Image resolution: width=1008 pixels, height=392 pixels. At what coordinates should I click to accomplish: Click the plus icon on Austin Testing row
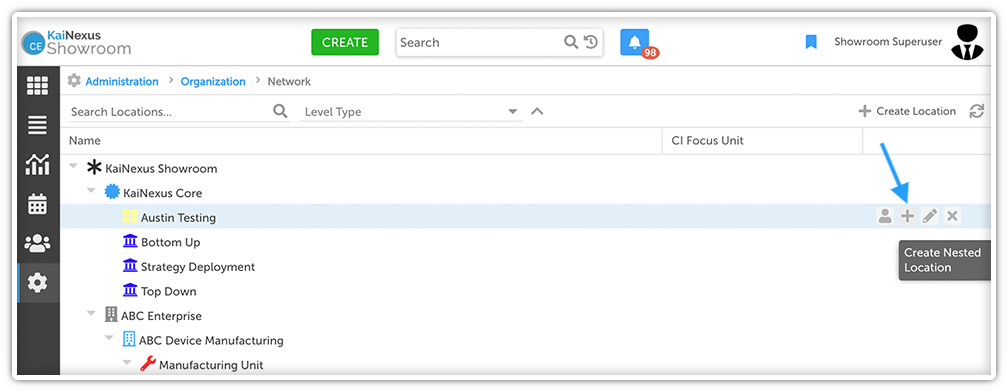pyautogui.click(x=907, y=217)
